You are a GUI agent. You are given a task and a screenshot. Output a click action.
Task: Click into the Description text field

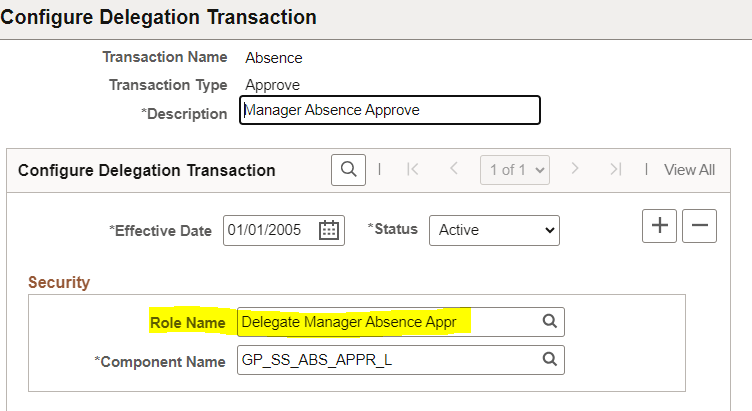click(x=390, y=110)
